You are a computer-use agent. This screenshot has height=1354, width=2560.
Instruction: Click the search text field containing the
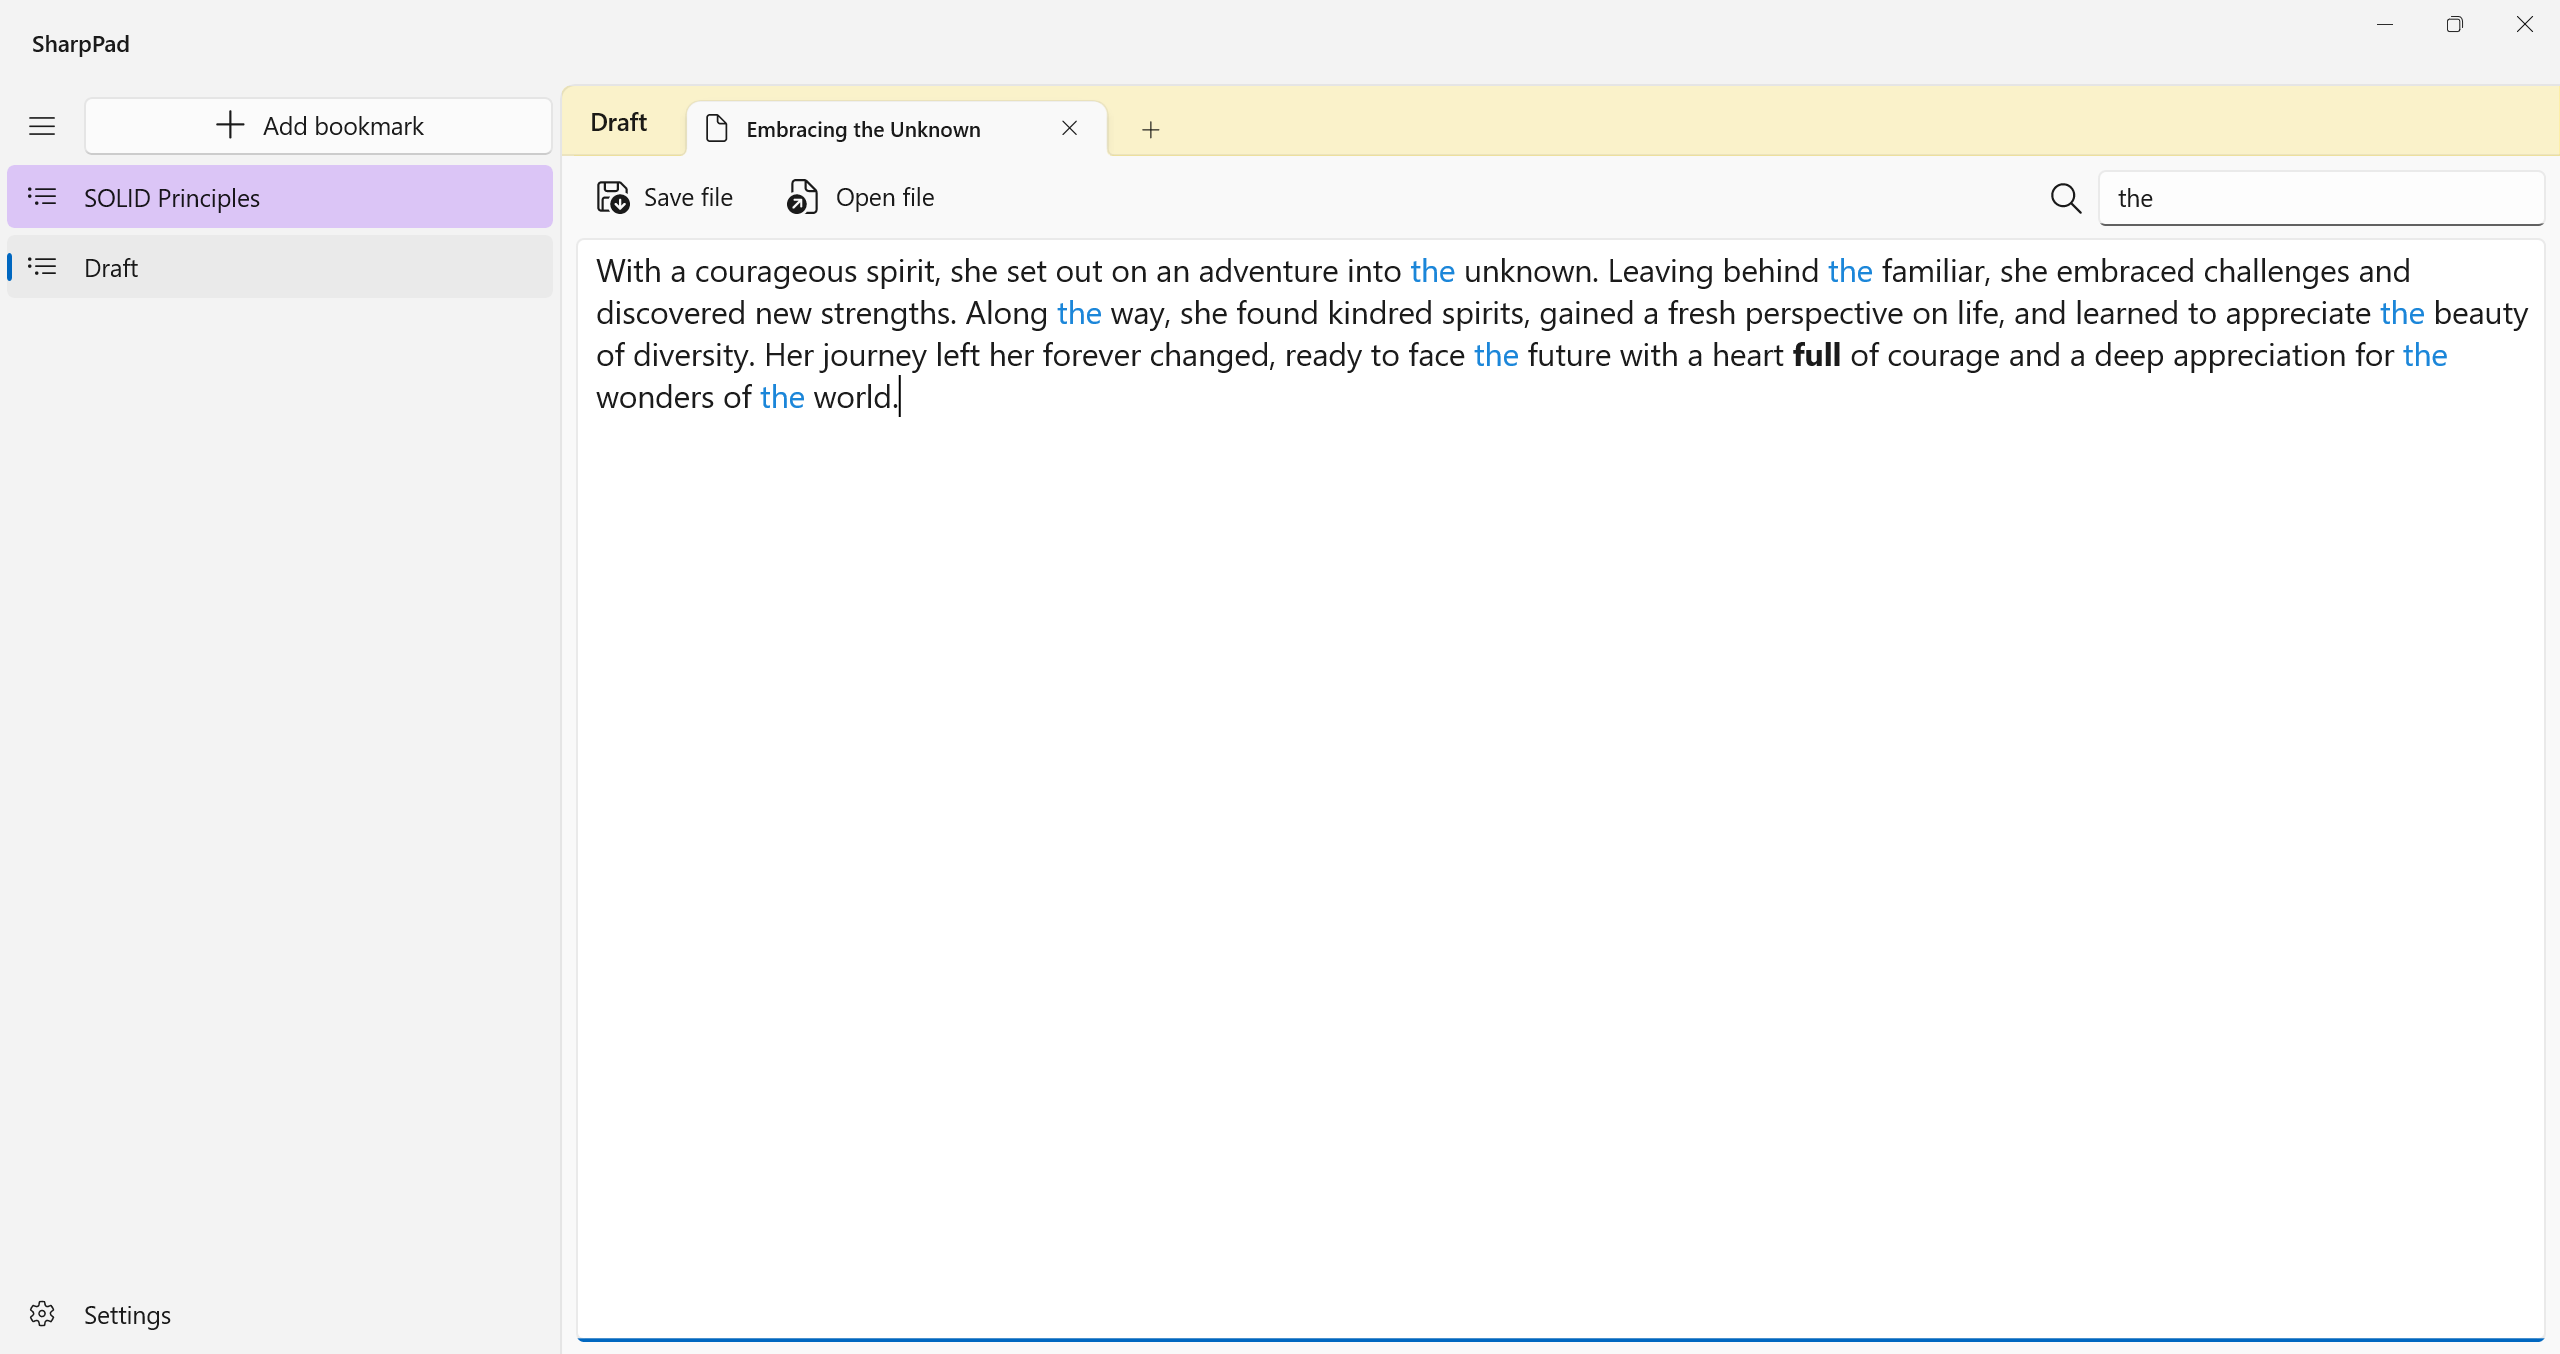pos(2320,198)
